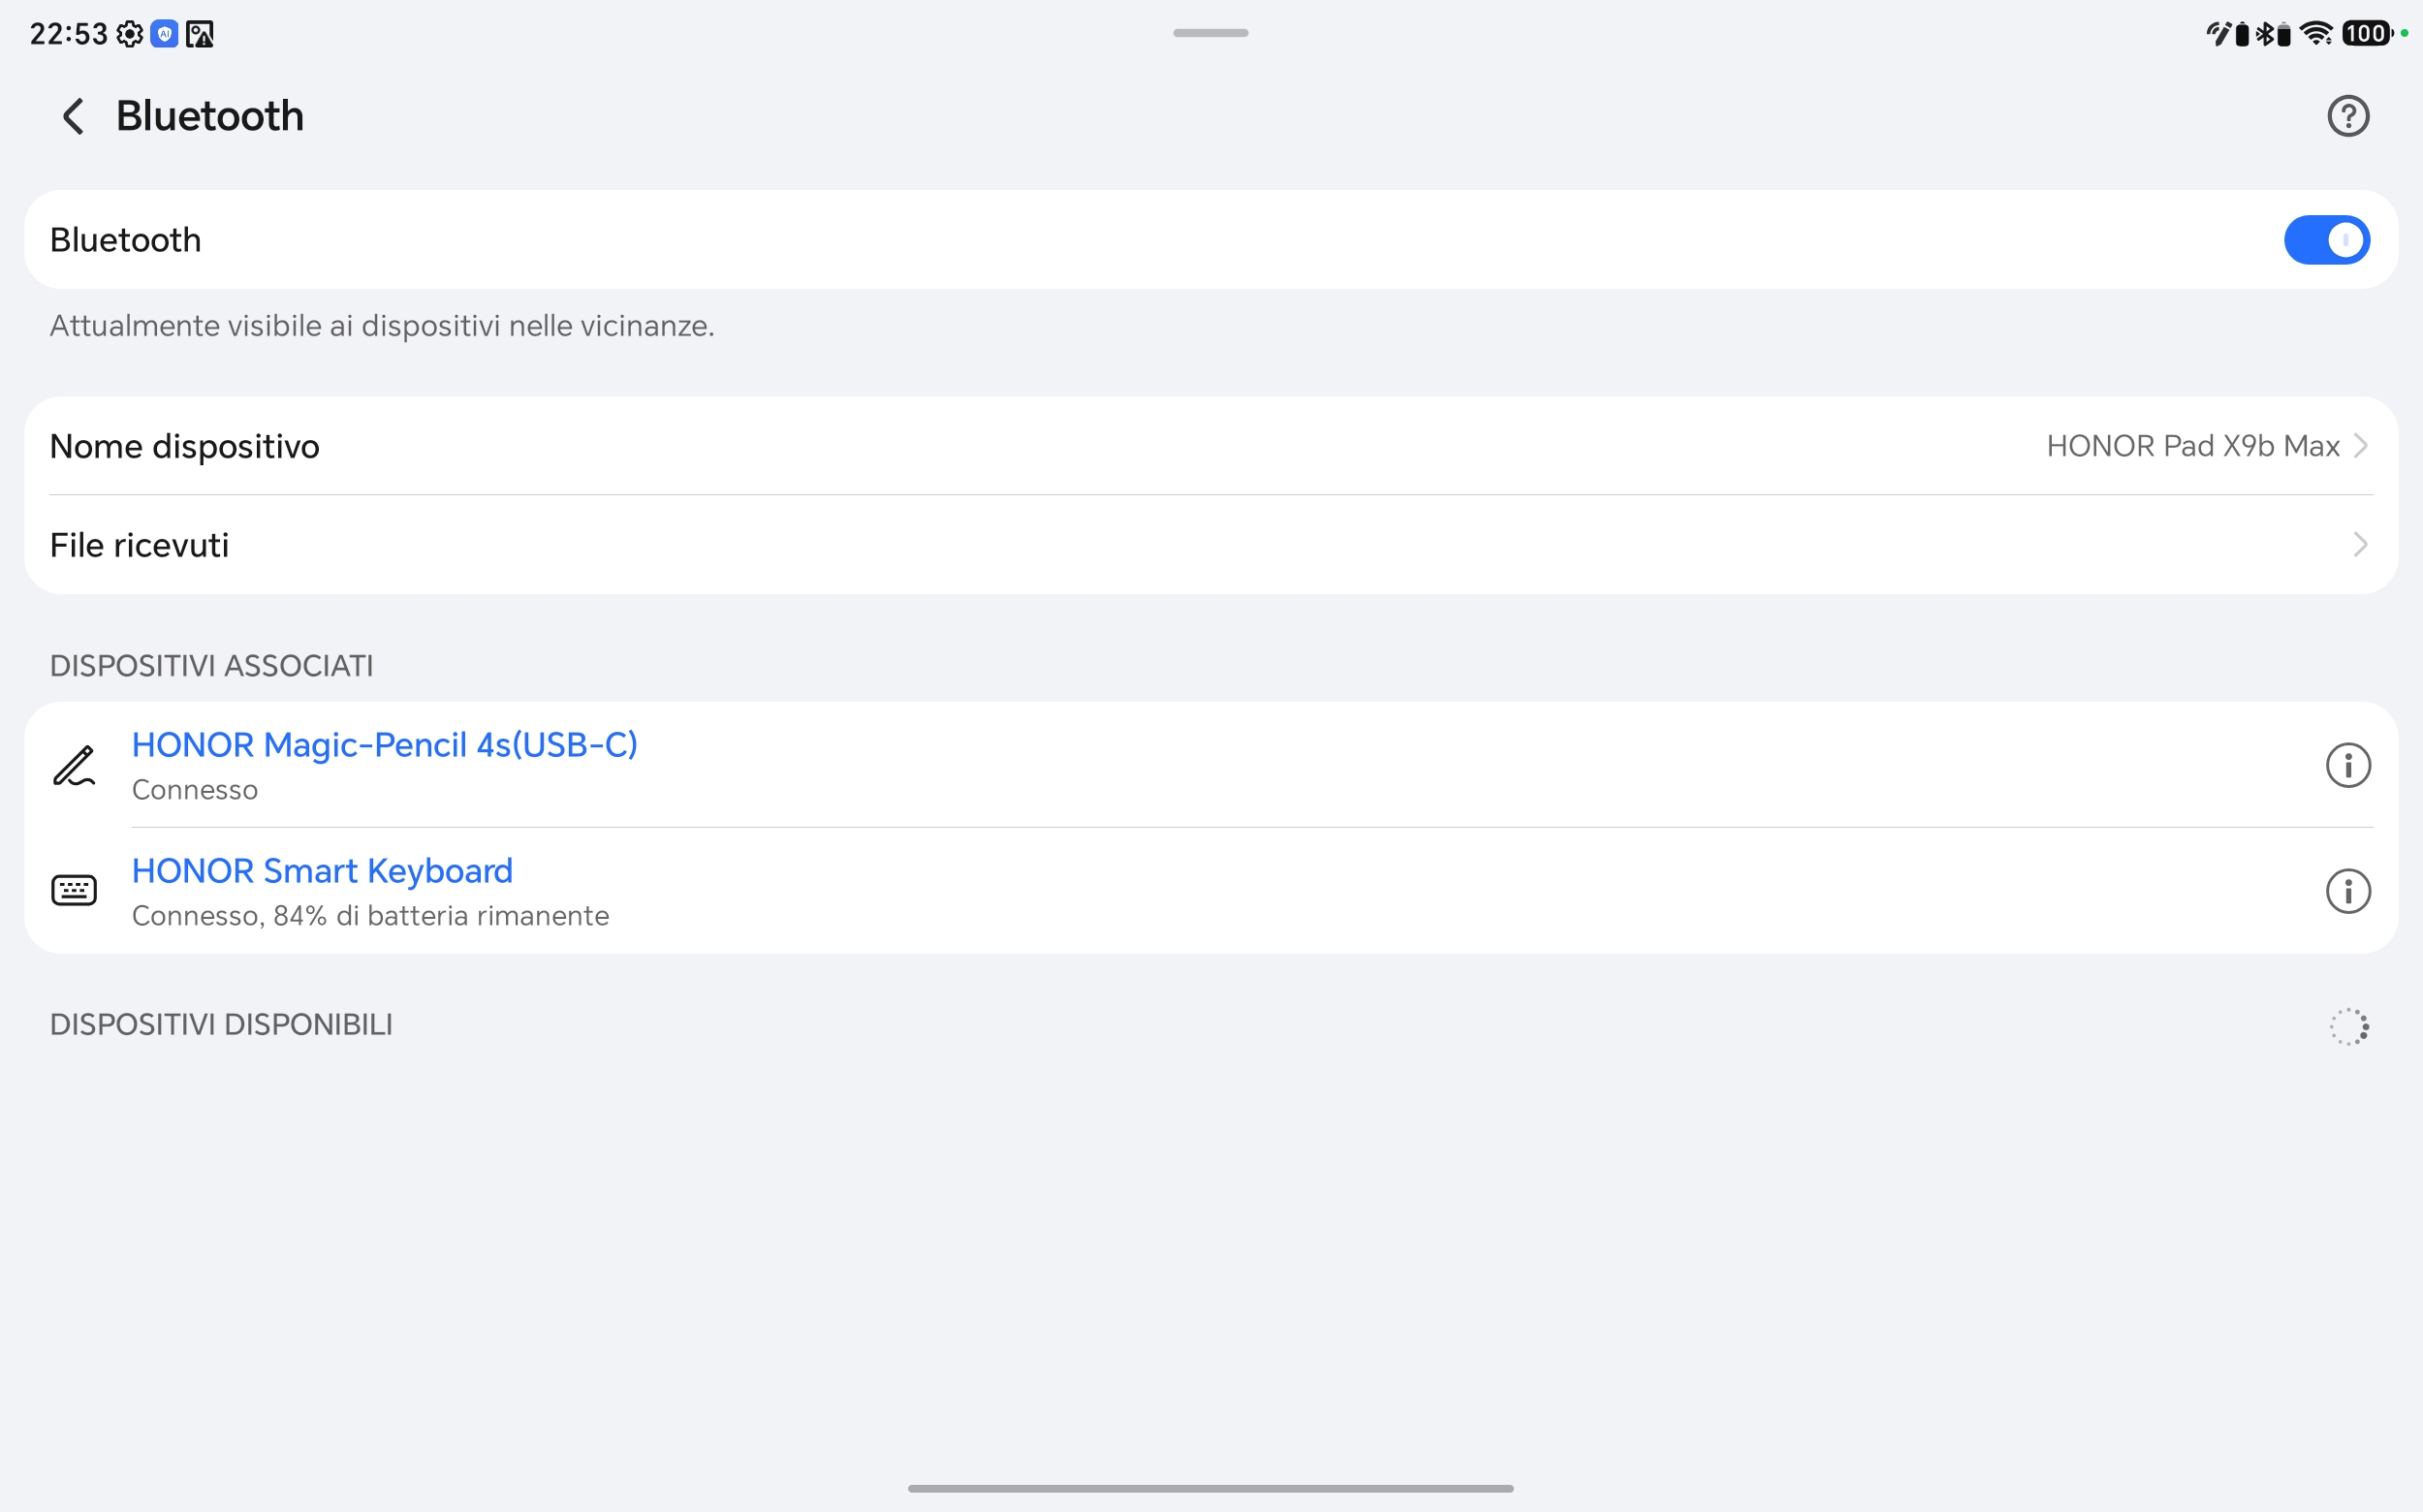
Task: Tap the Bluetooth page title
Action: [210, 116]
